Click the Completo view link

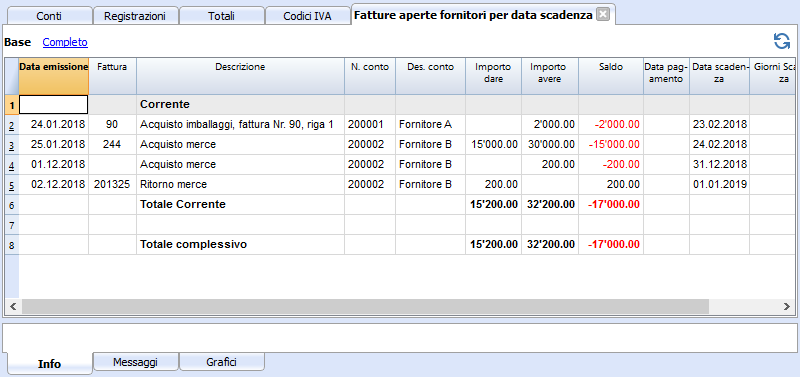[65, 42]
